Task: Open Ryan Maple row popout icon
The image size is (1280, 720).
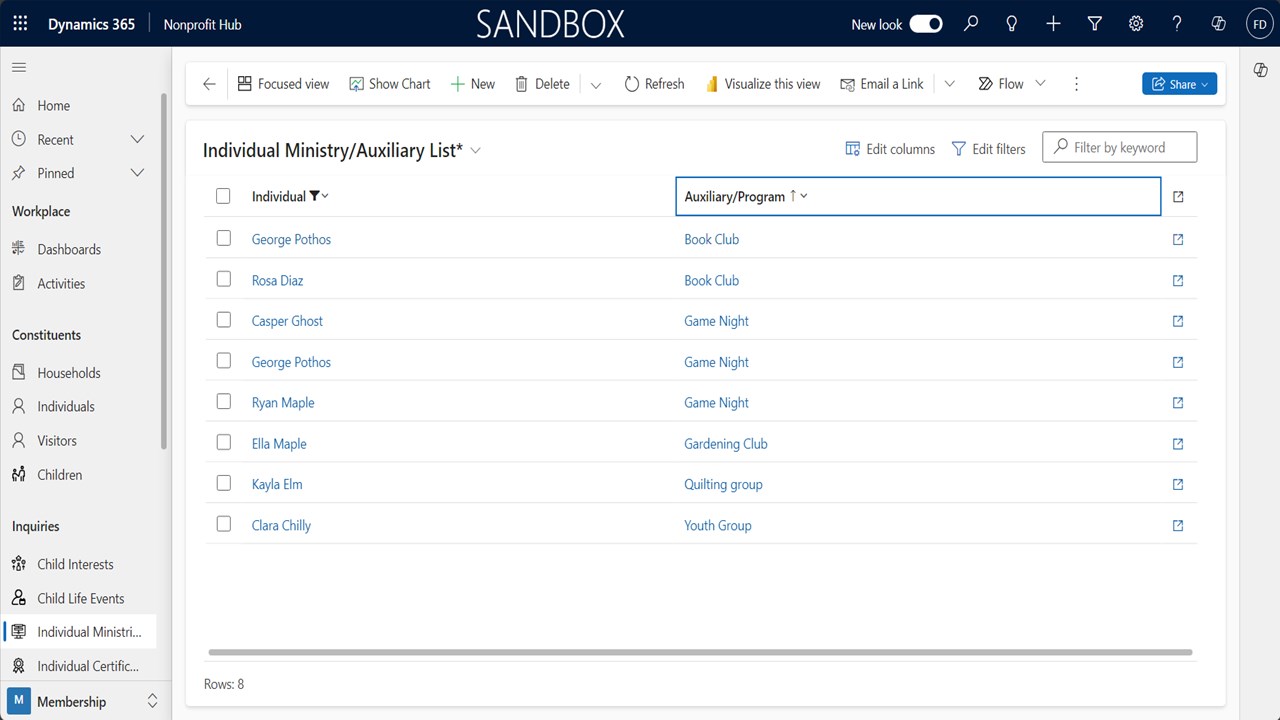Action: pos(1178,403)
